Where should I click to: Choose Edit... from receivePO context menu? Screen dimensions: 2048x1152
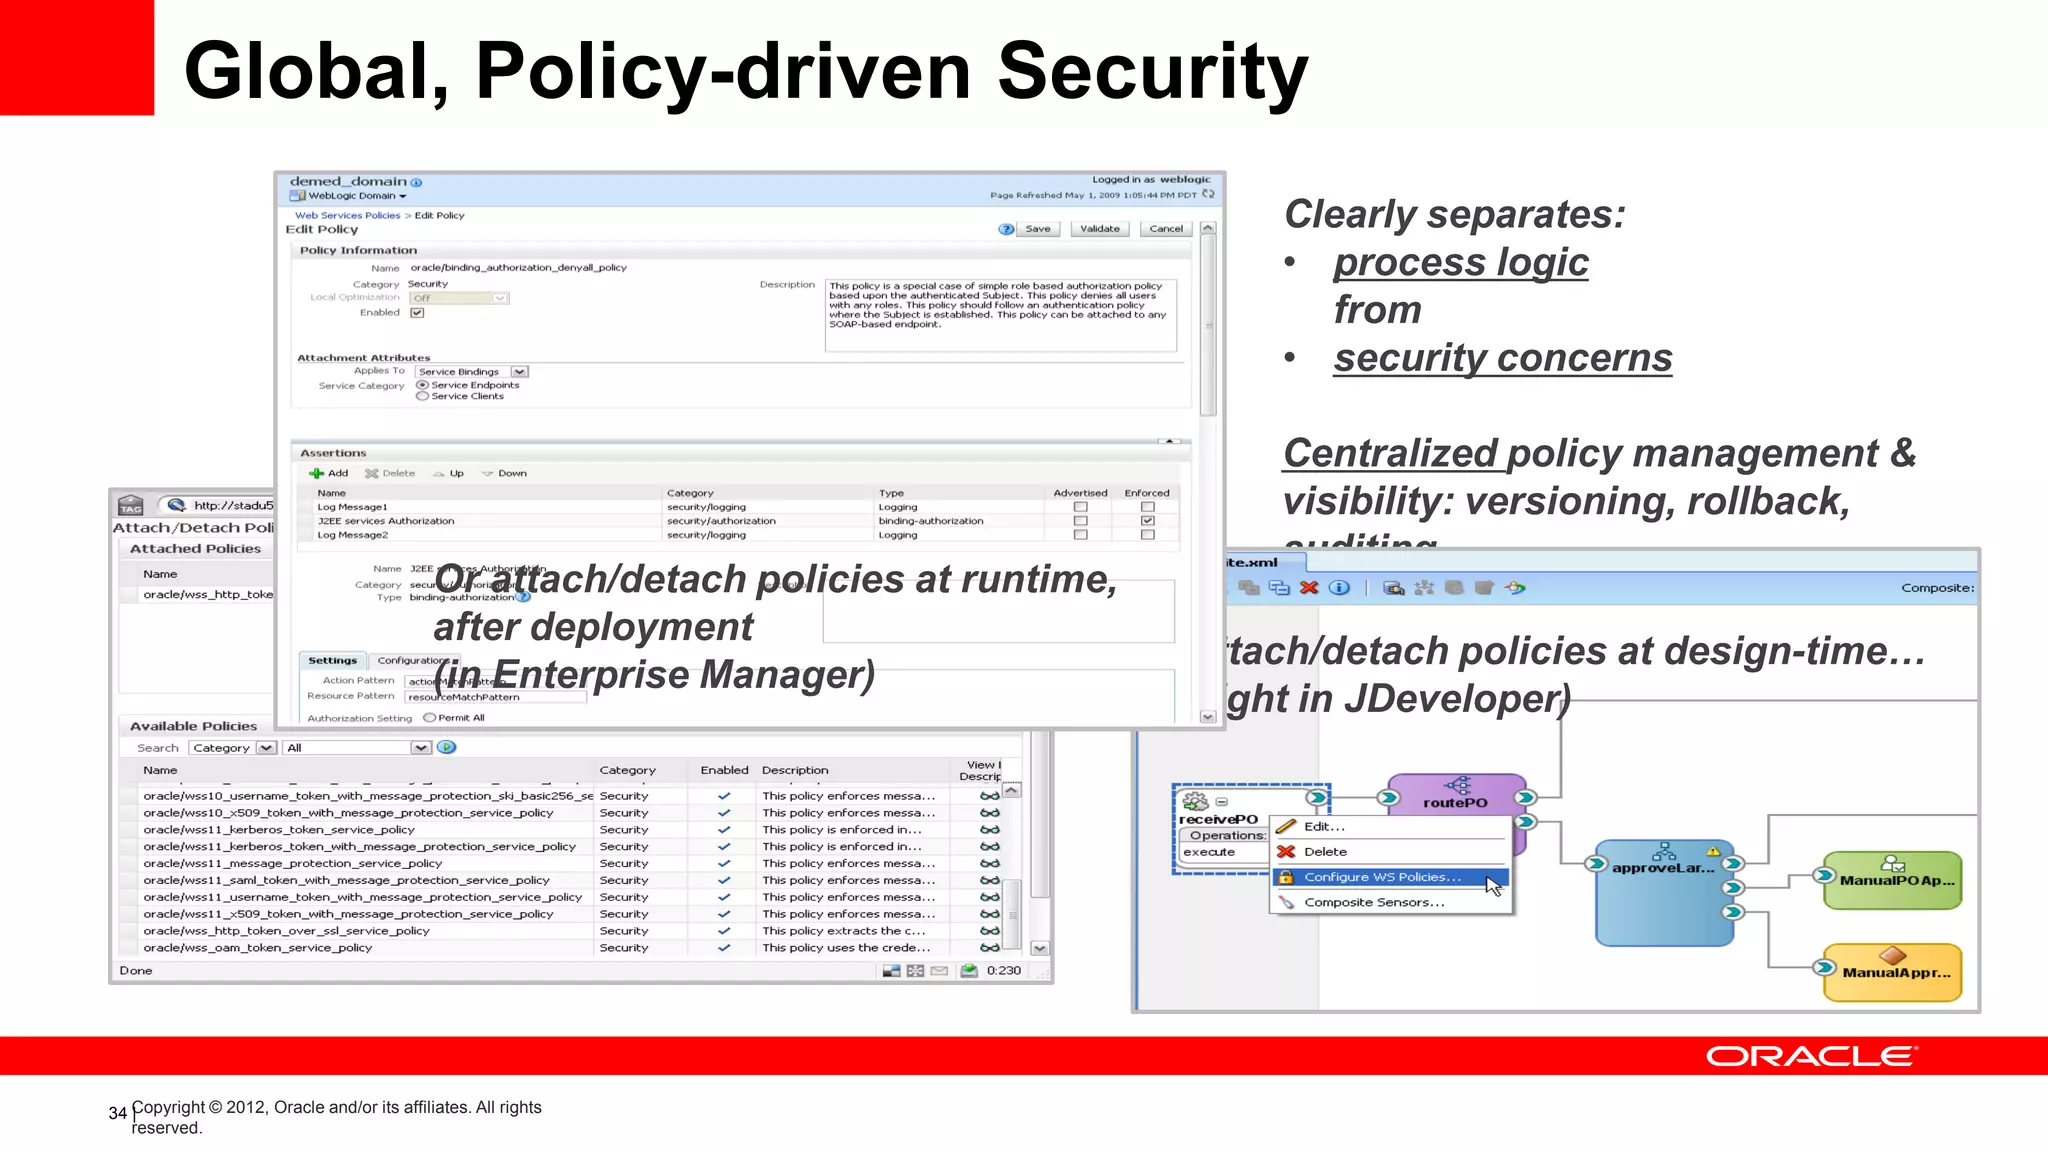click(1391, 827)
